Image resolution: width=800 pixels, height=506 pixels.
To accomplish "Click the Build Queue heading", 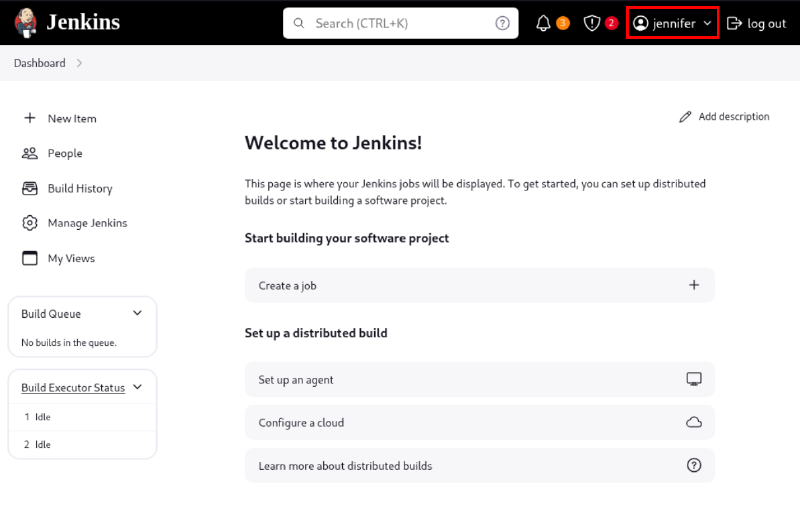I will 51,314.
